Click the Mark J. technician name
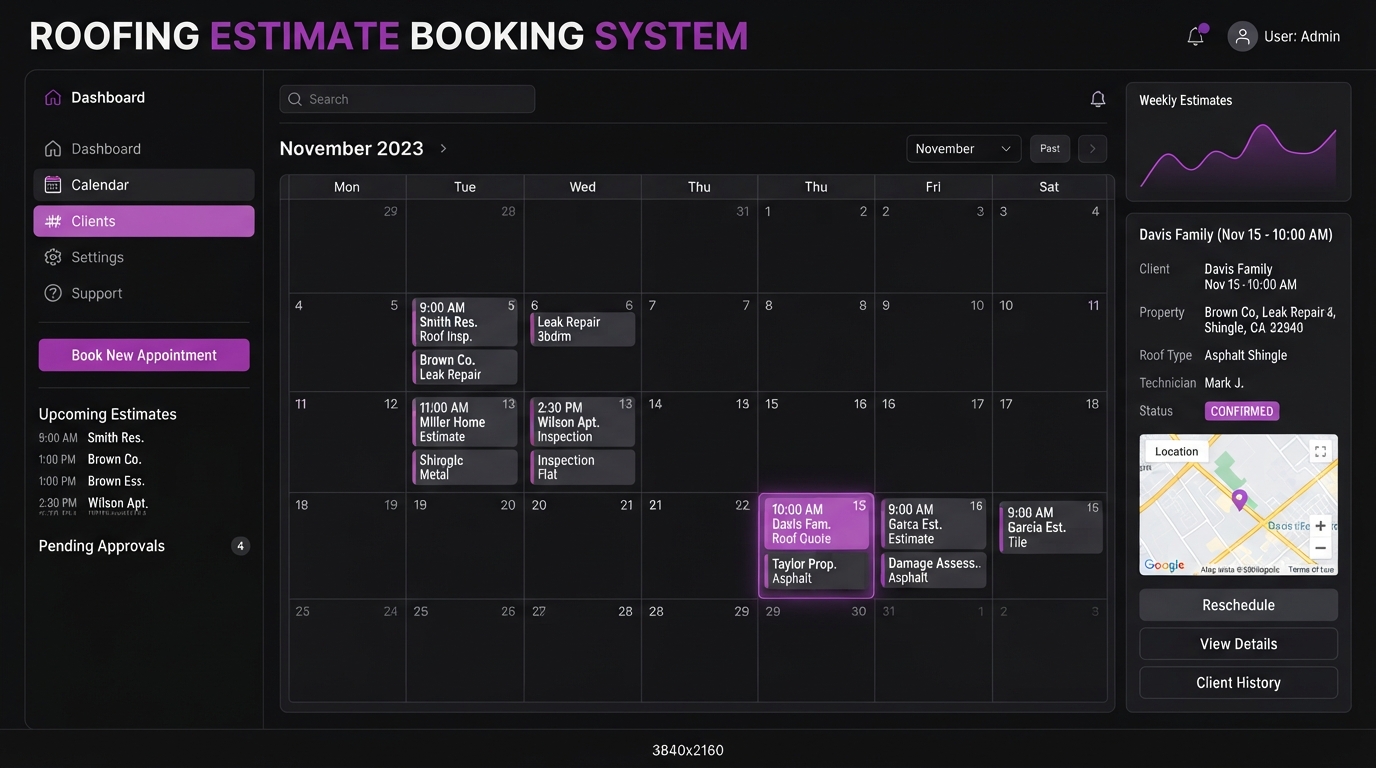1376x768 pixels. coord(1224,383)
